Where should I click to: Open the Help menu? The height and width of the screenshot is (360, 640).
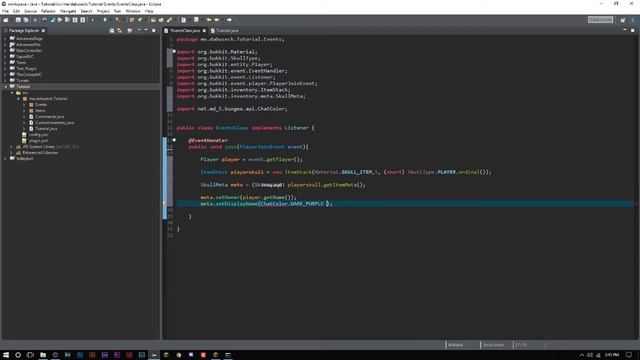[x=149, y=11]
